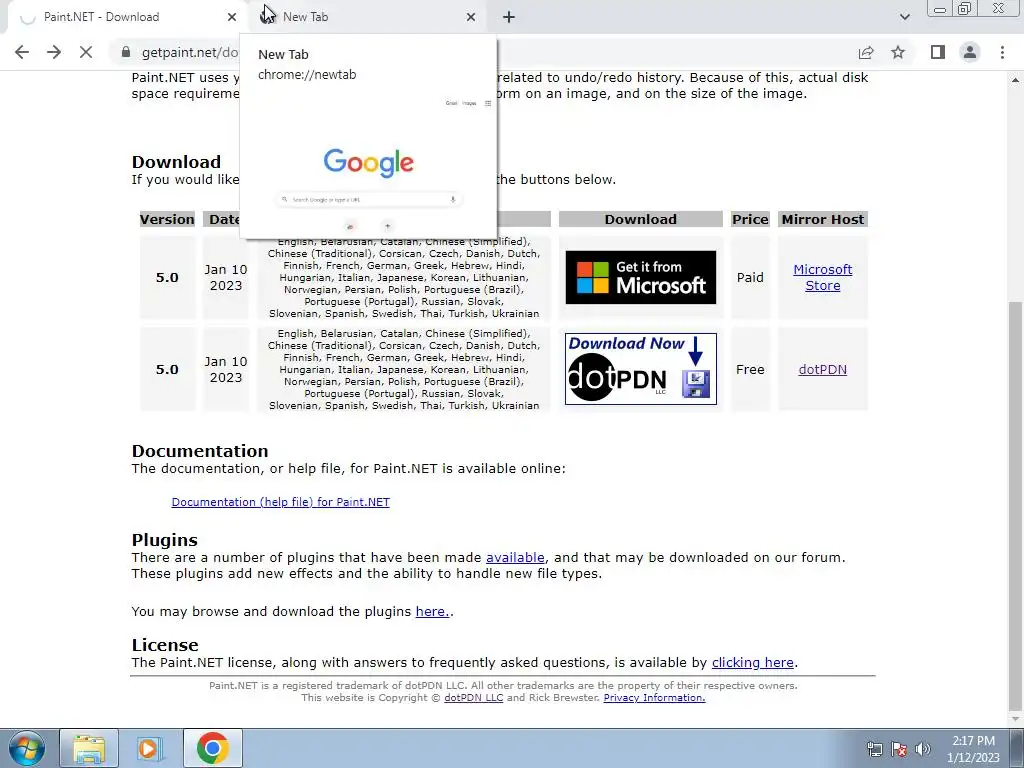The width and height of the screenshot is (1024, 768).
Task: Click the scrollbar down arrow
Action: pos(1015,720)
